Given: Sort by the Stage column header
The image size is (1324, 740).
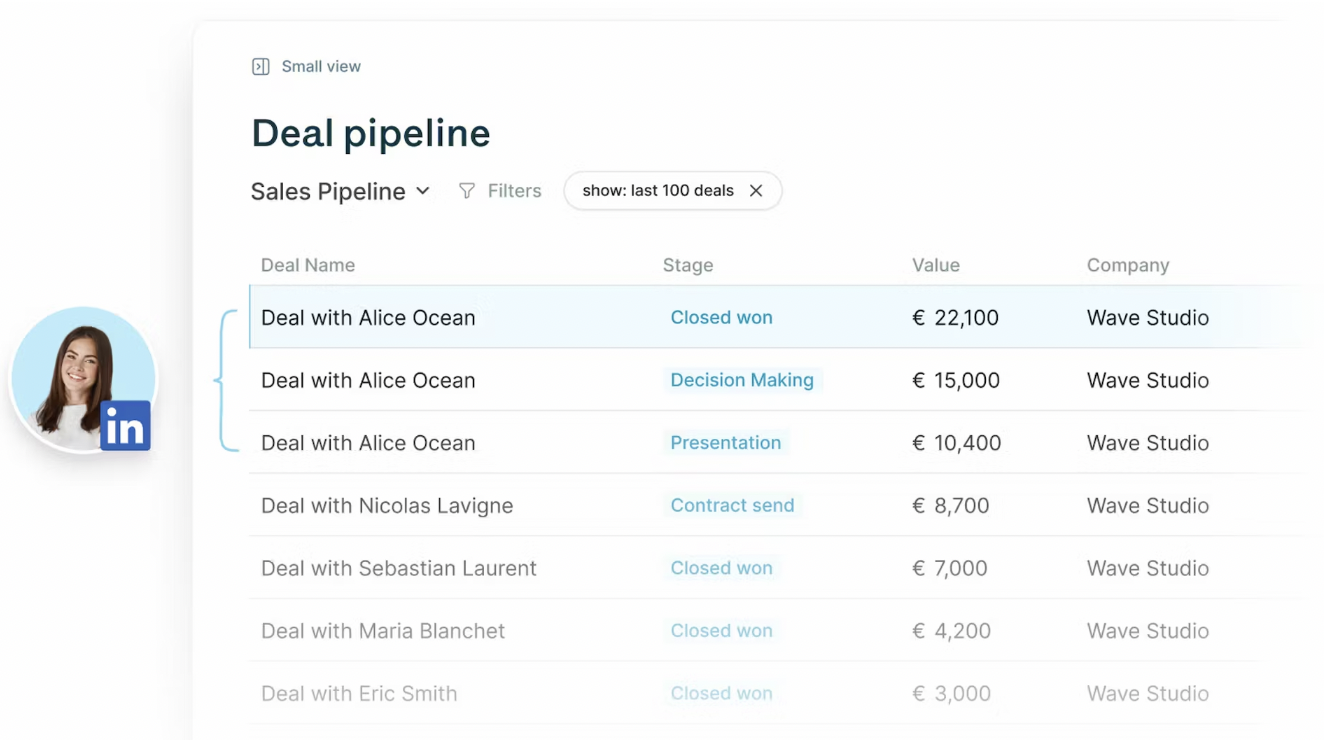Looking at the screenshot, I should 688,265.
